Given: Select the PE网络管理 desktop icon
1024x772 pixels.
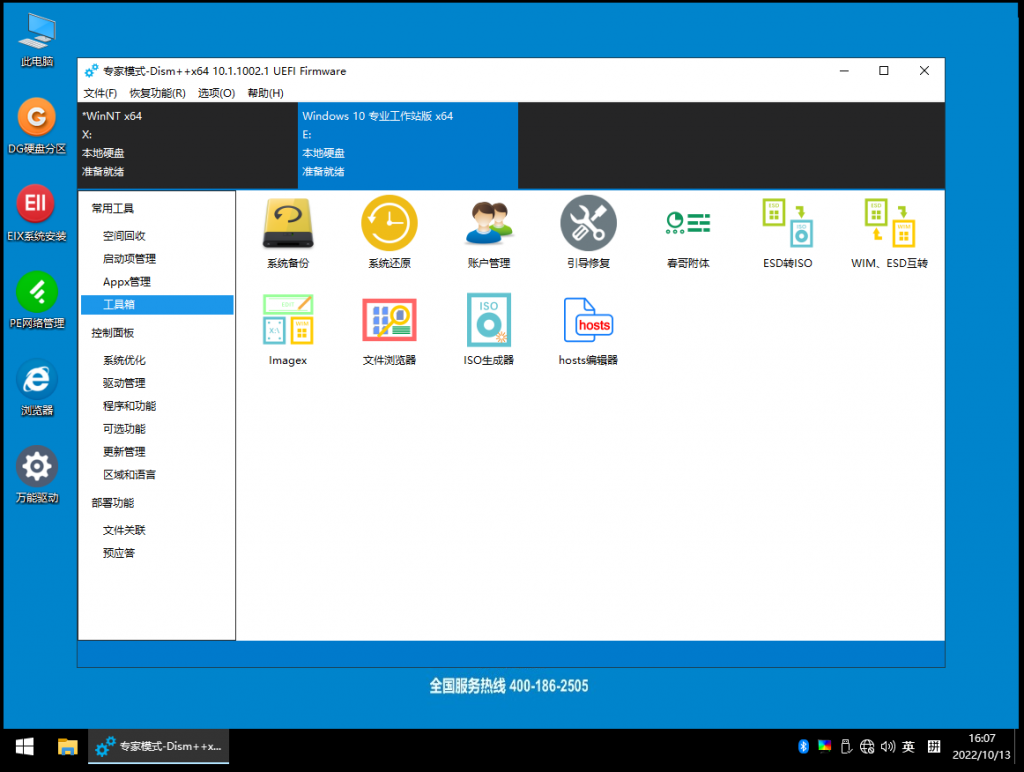Looking at the screenshot, I should tap(37, 300).
